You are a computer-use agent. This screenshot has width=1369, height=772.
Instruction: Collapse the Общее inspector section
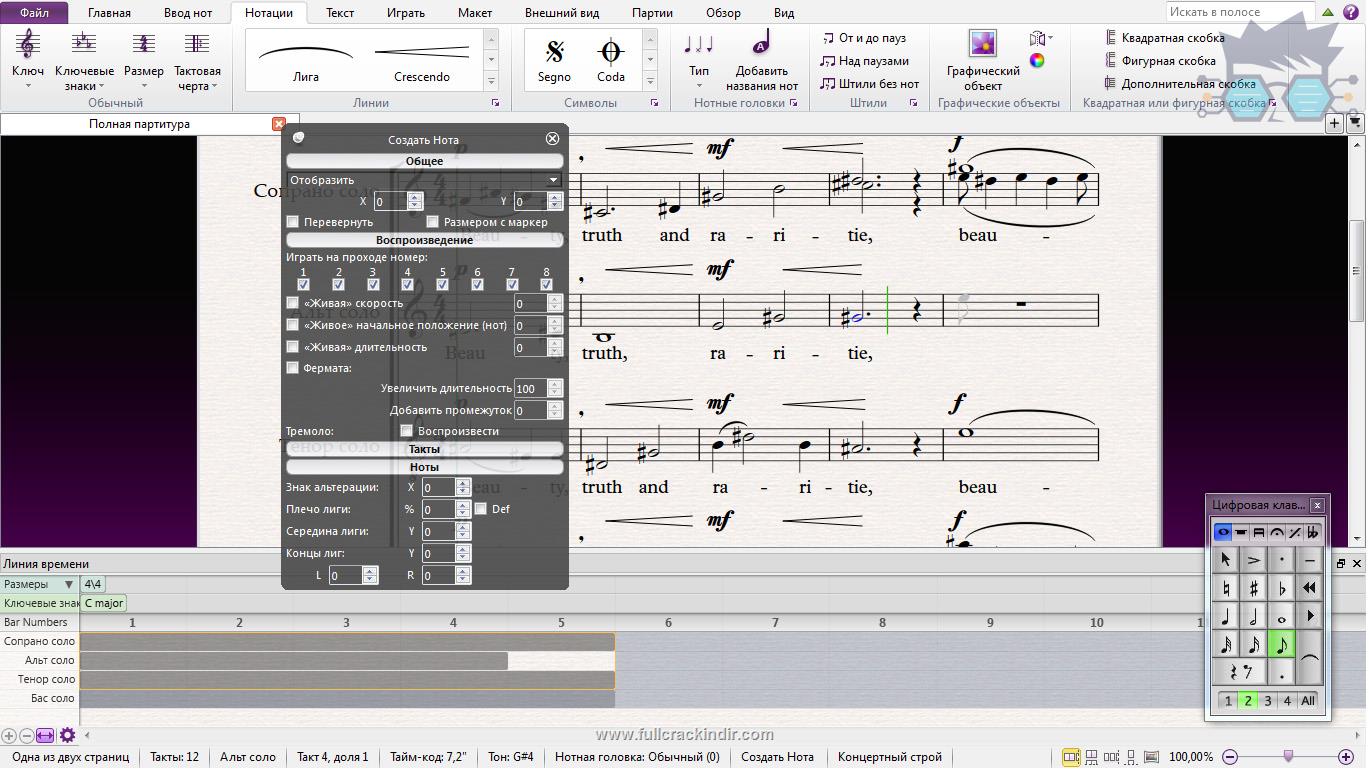(424, 161)
